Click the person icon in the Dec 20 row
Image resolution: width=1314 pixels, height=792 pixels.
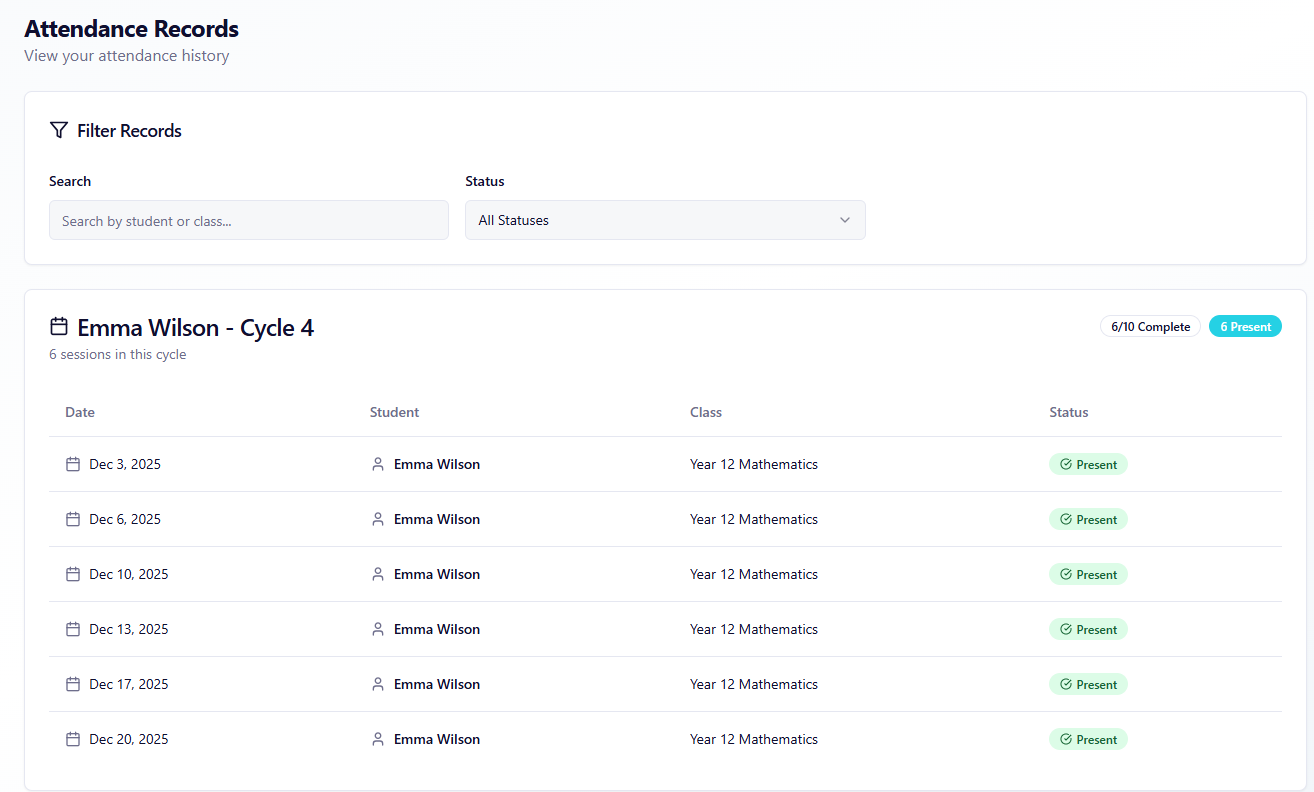click(378, 739)
